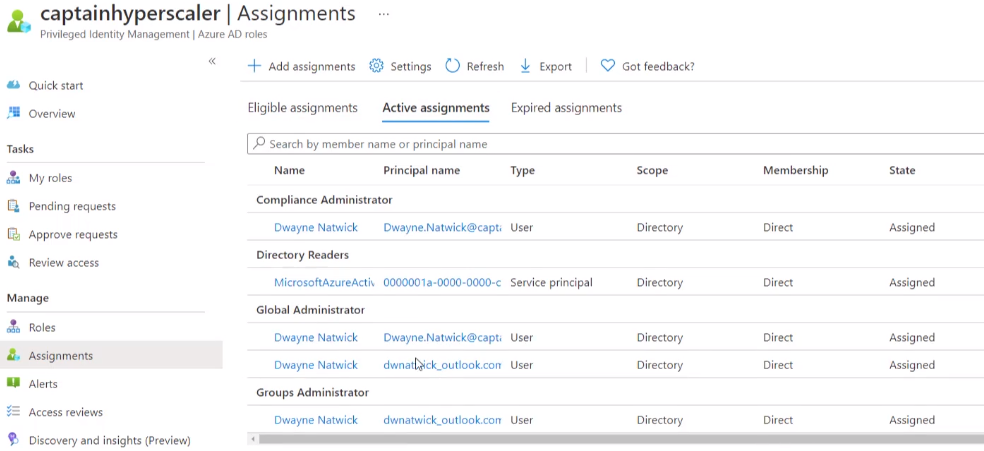This screenshot has height=451, width=984.
Task: Focus the member name search field
Action: click(616, 144)
